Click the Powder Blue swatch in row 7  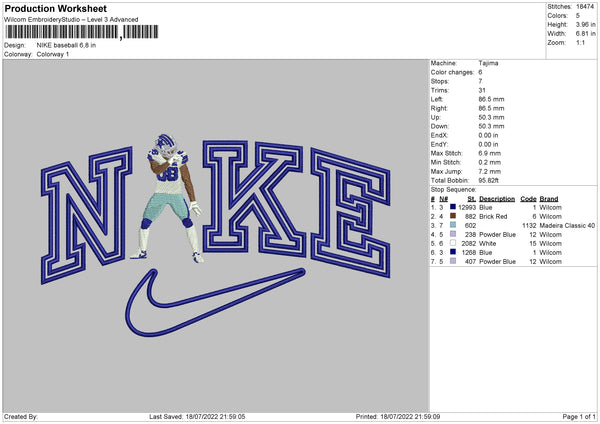click(x=453, y=261)
